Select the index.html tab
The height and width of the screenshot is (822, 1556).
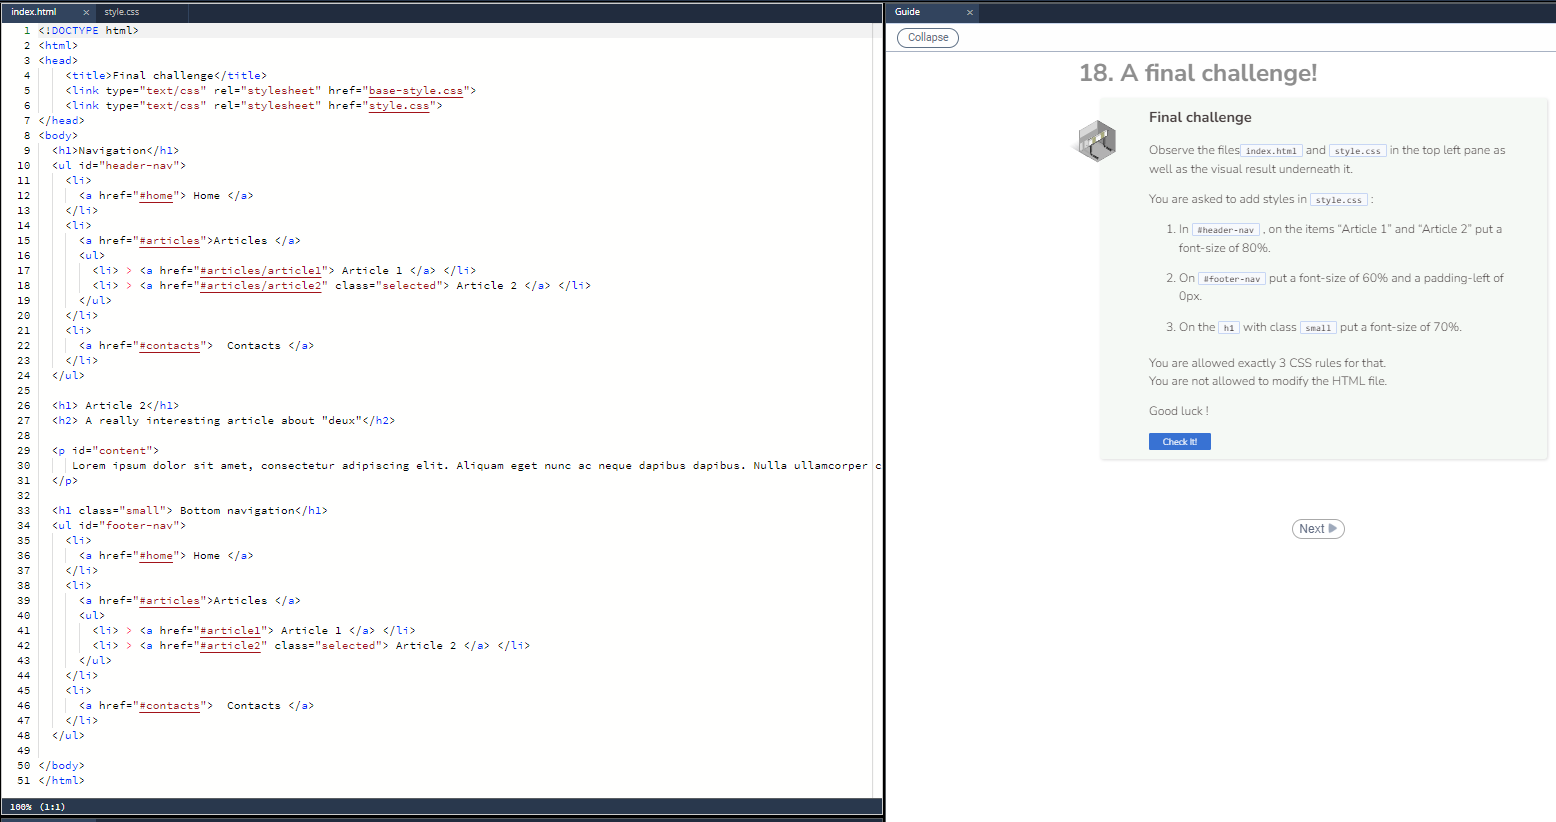pos(33,11)
